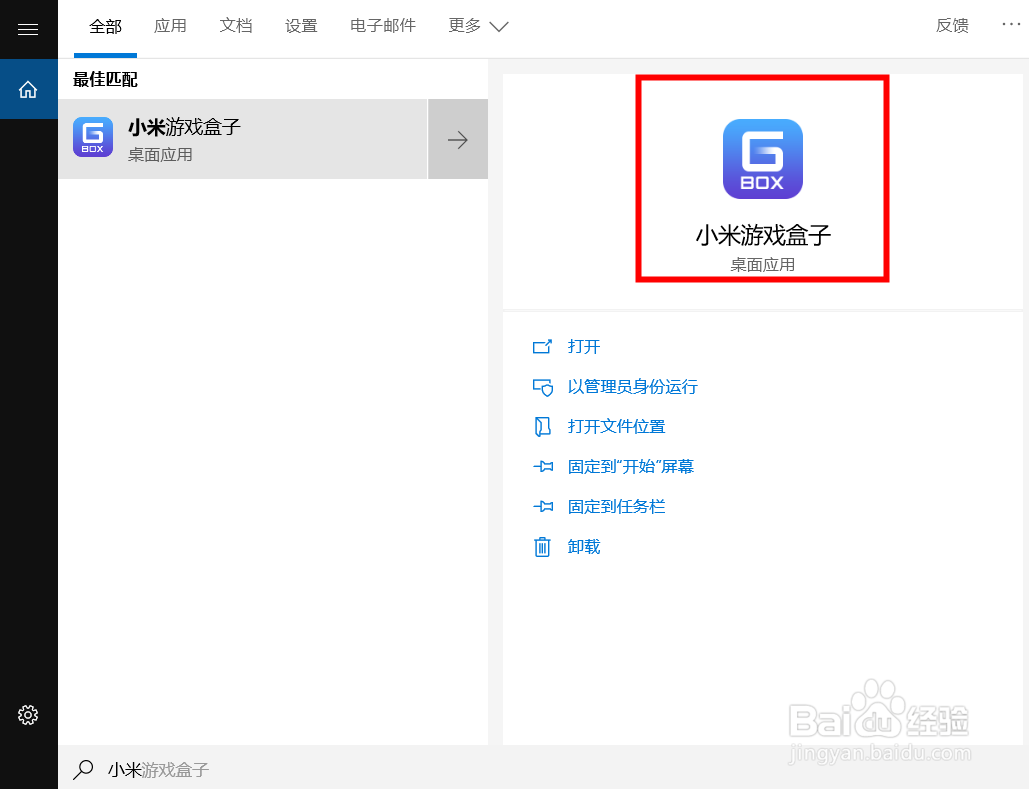This screenshot has width=1029, height=789.
Task: Select the 小米游戏盒子 best match result
Action: [x=243, y=139]
